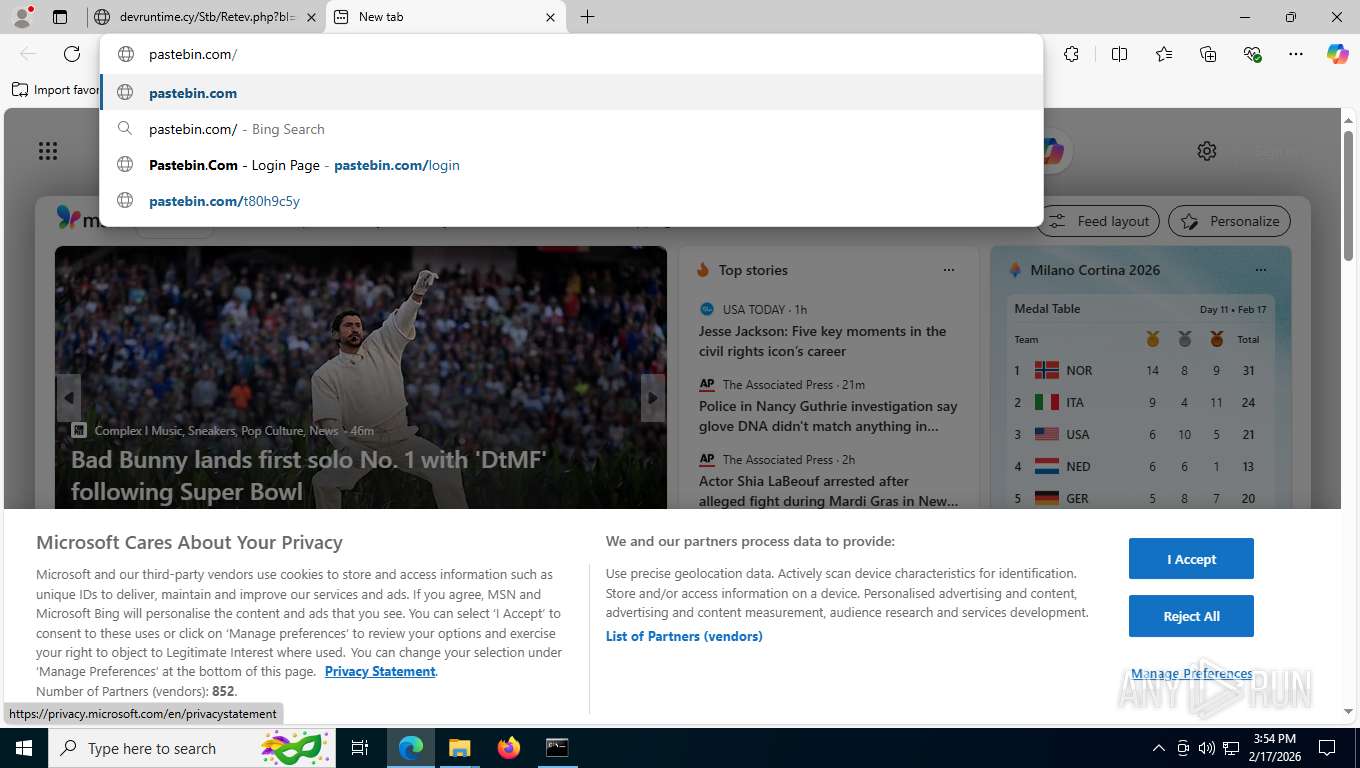Open the Favorites star list icon
The image size is (1360, 768).
point(1164,54)
